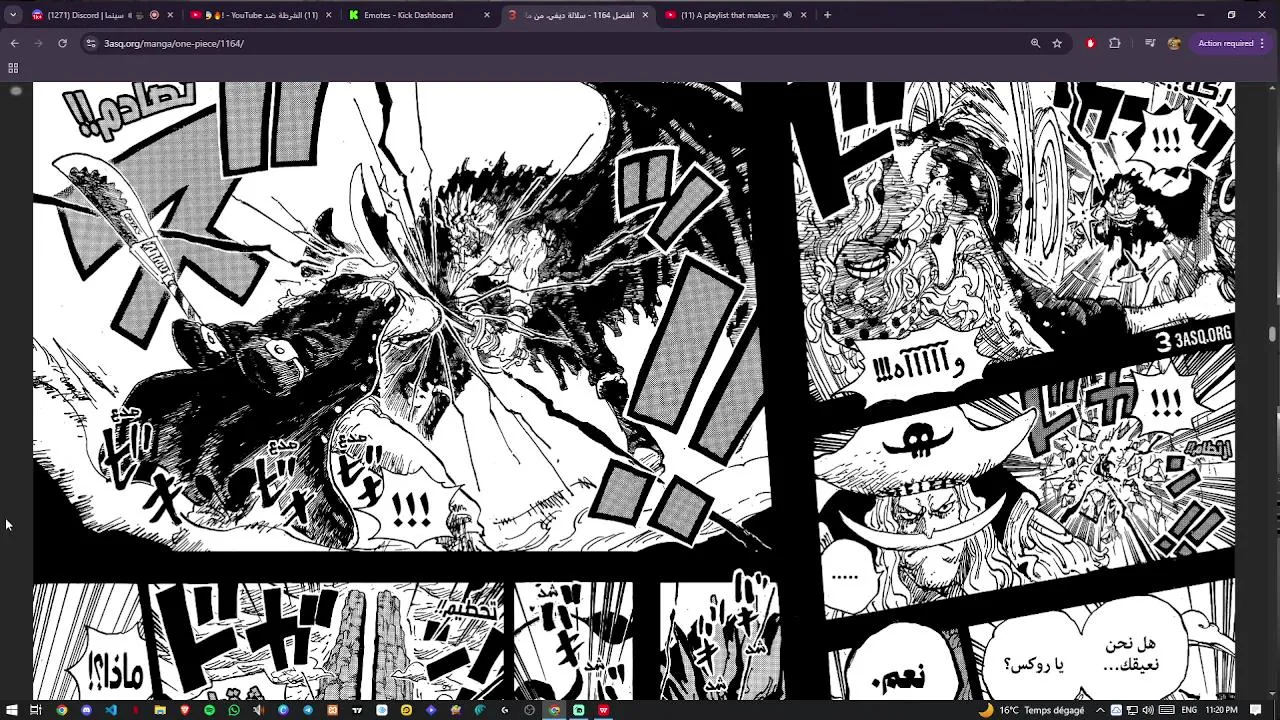1280x720 pixels.
Task: Bookmark this page with the star icon
Action: 1057,43
